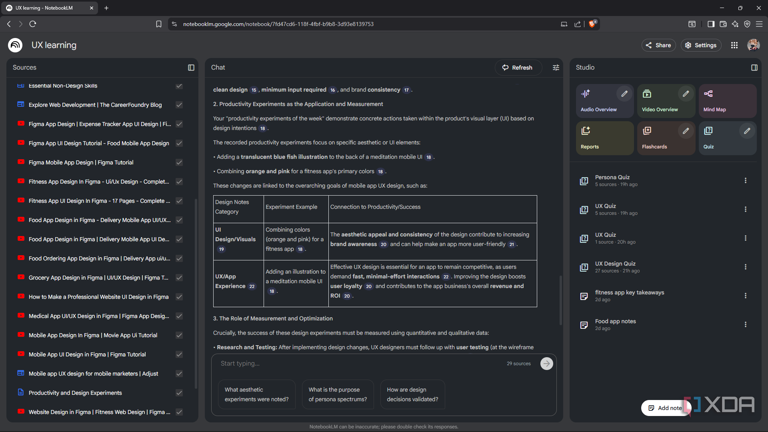Uncheck Website Design in Figma Fitness source
Screen dimensions: 768x432
(x=179, y=412)
